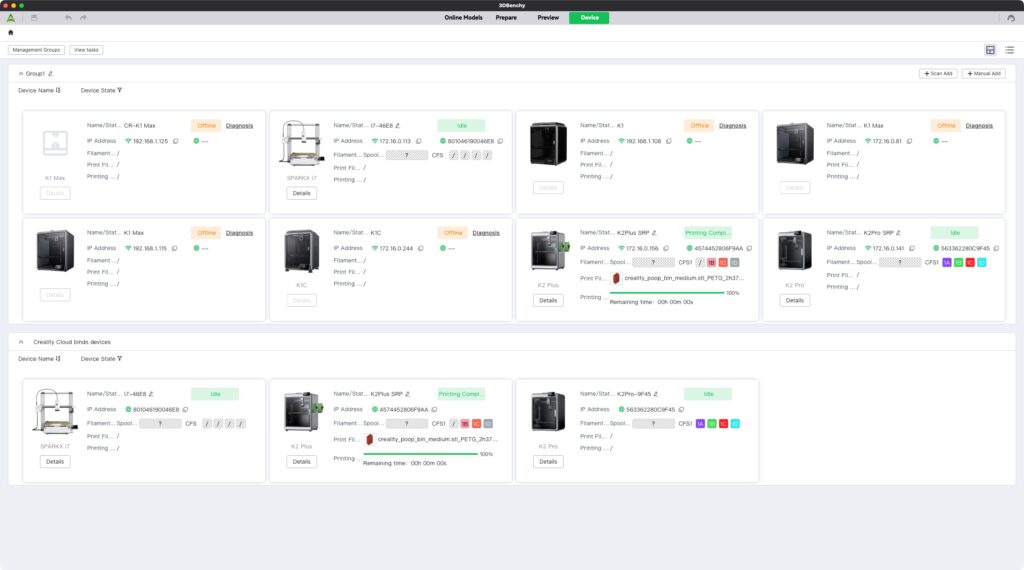The height and width of the screenshot is (570, 1024).
Task: Click the home icon in breadcrumb bar
Action: 10,32
